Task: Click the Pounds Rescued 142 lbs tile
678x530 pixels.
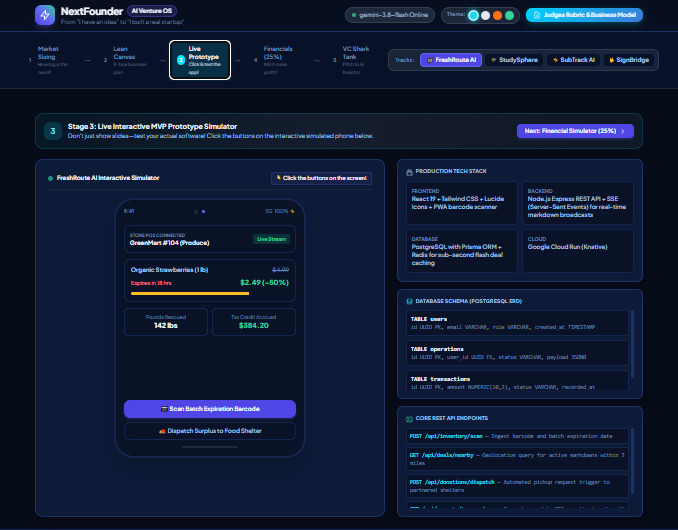Action: tap(166, 322)
